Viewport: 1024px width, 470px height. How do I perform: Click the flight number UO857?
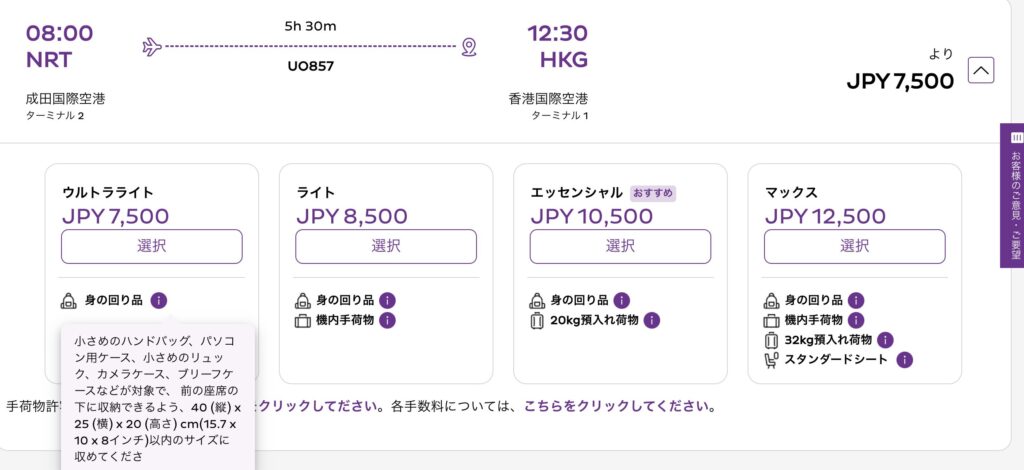pyautogui.click(x=311, y=66)
